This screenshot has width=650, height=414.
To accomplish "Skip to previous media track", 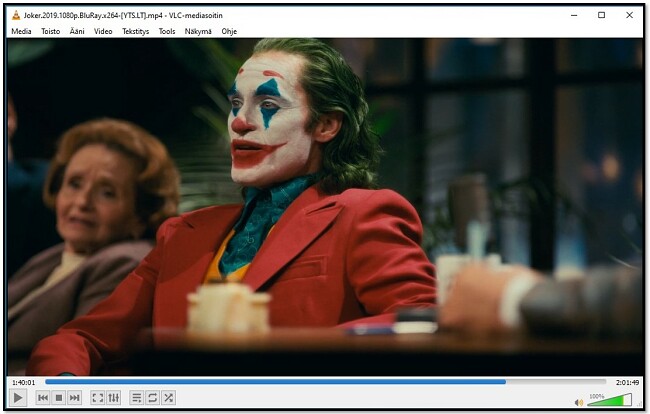I will [43, 398].
